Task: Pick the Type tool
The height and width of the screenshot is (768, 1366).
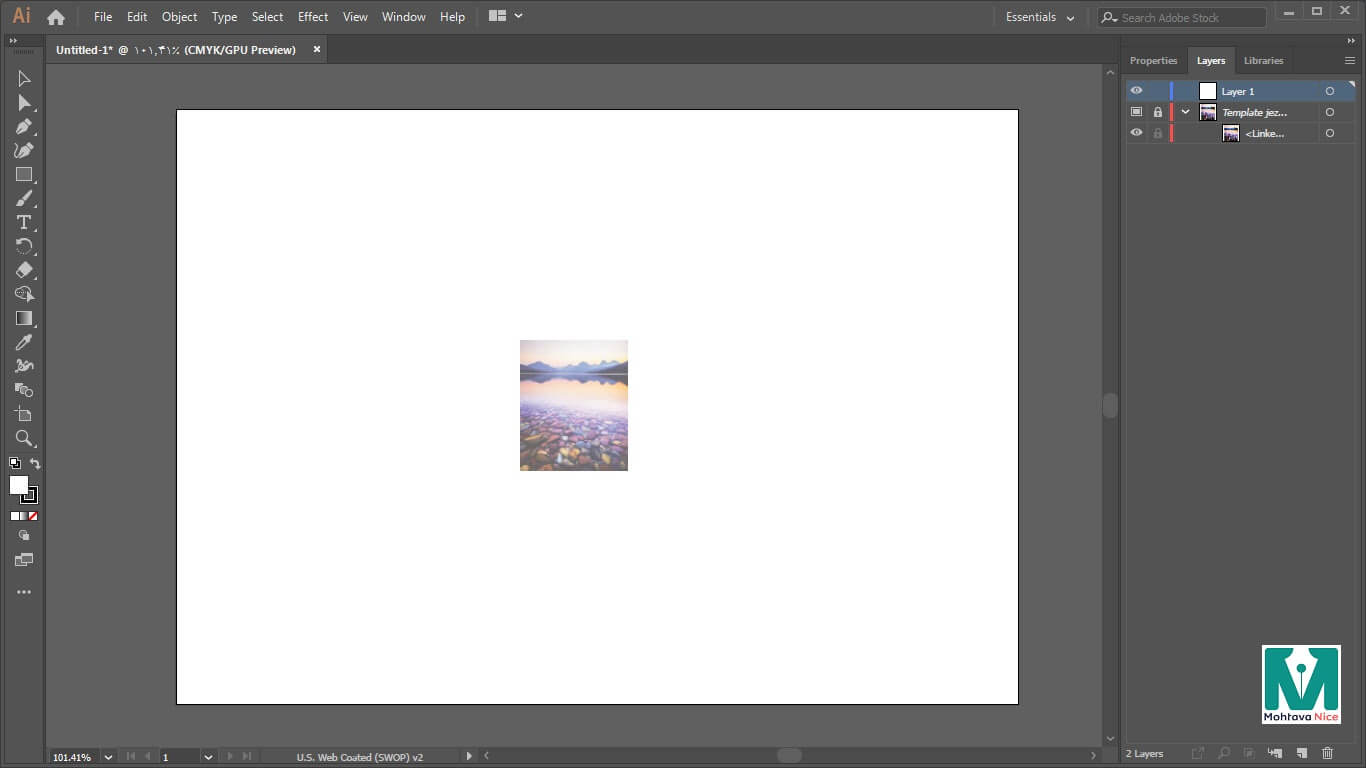Action: [24, 222]
